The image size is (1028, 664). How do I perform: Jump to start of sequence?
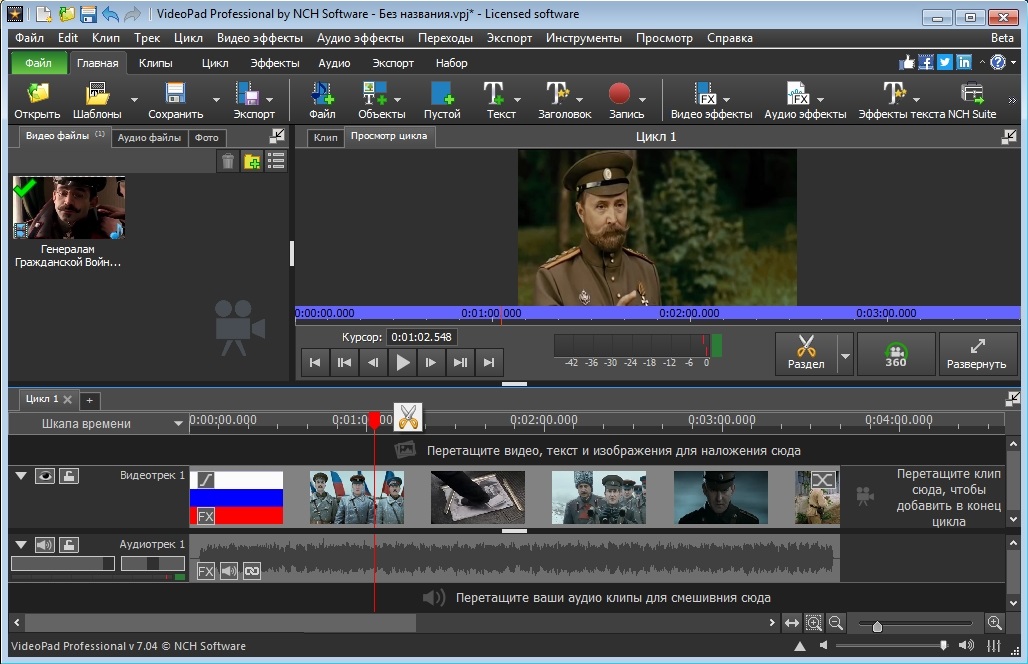click(315, 362)
